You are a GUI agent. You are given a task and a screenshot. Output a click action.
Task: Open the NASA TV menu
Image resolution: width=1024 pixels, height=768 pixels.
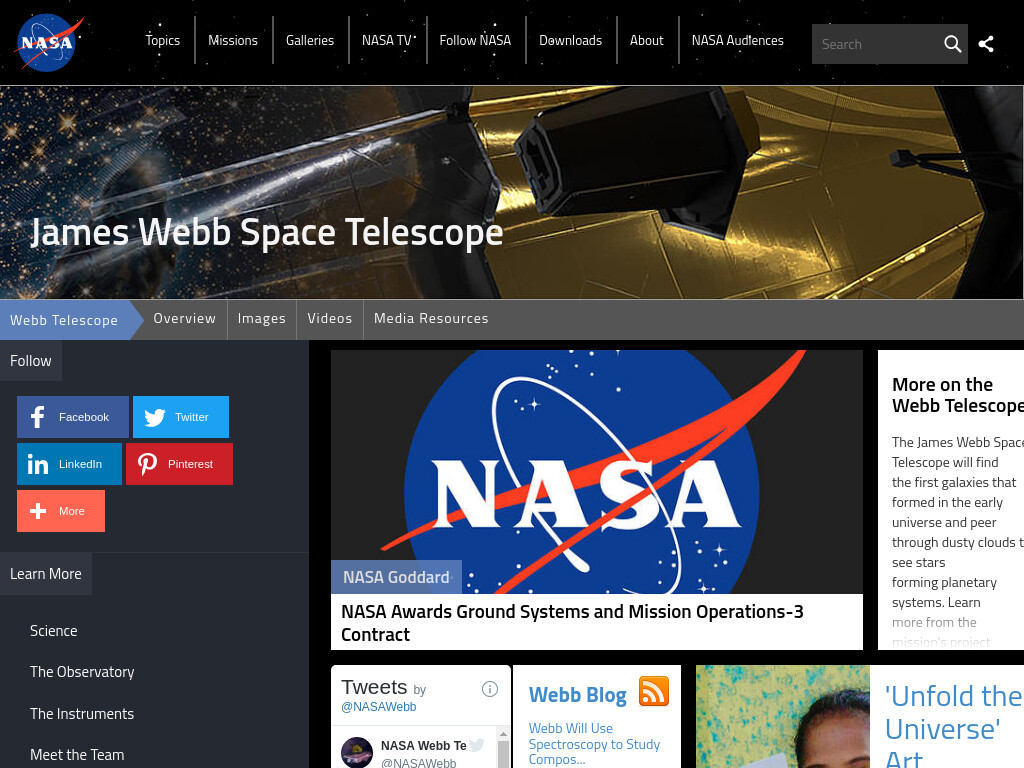(x=387, y=40)
